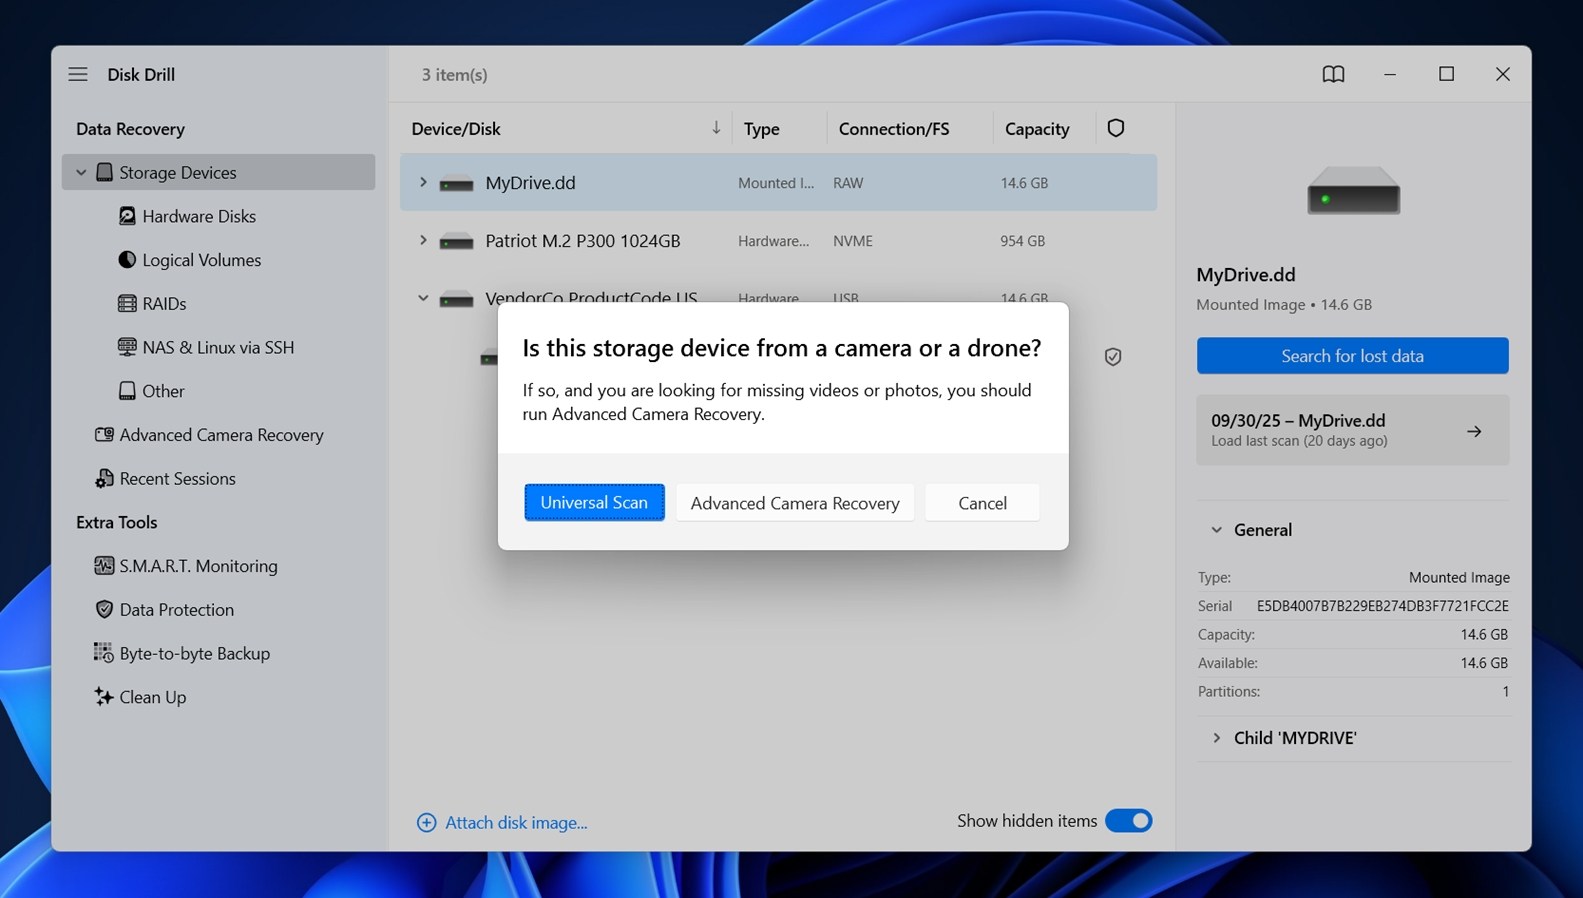Expand the MyDrive.dd row
Image resolution: width=1583 pixels, height=898 pixels.
[x=423, y=183]
